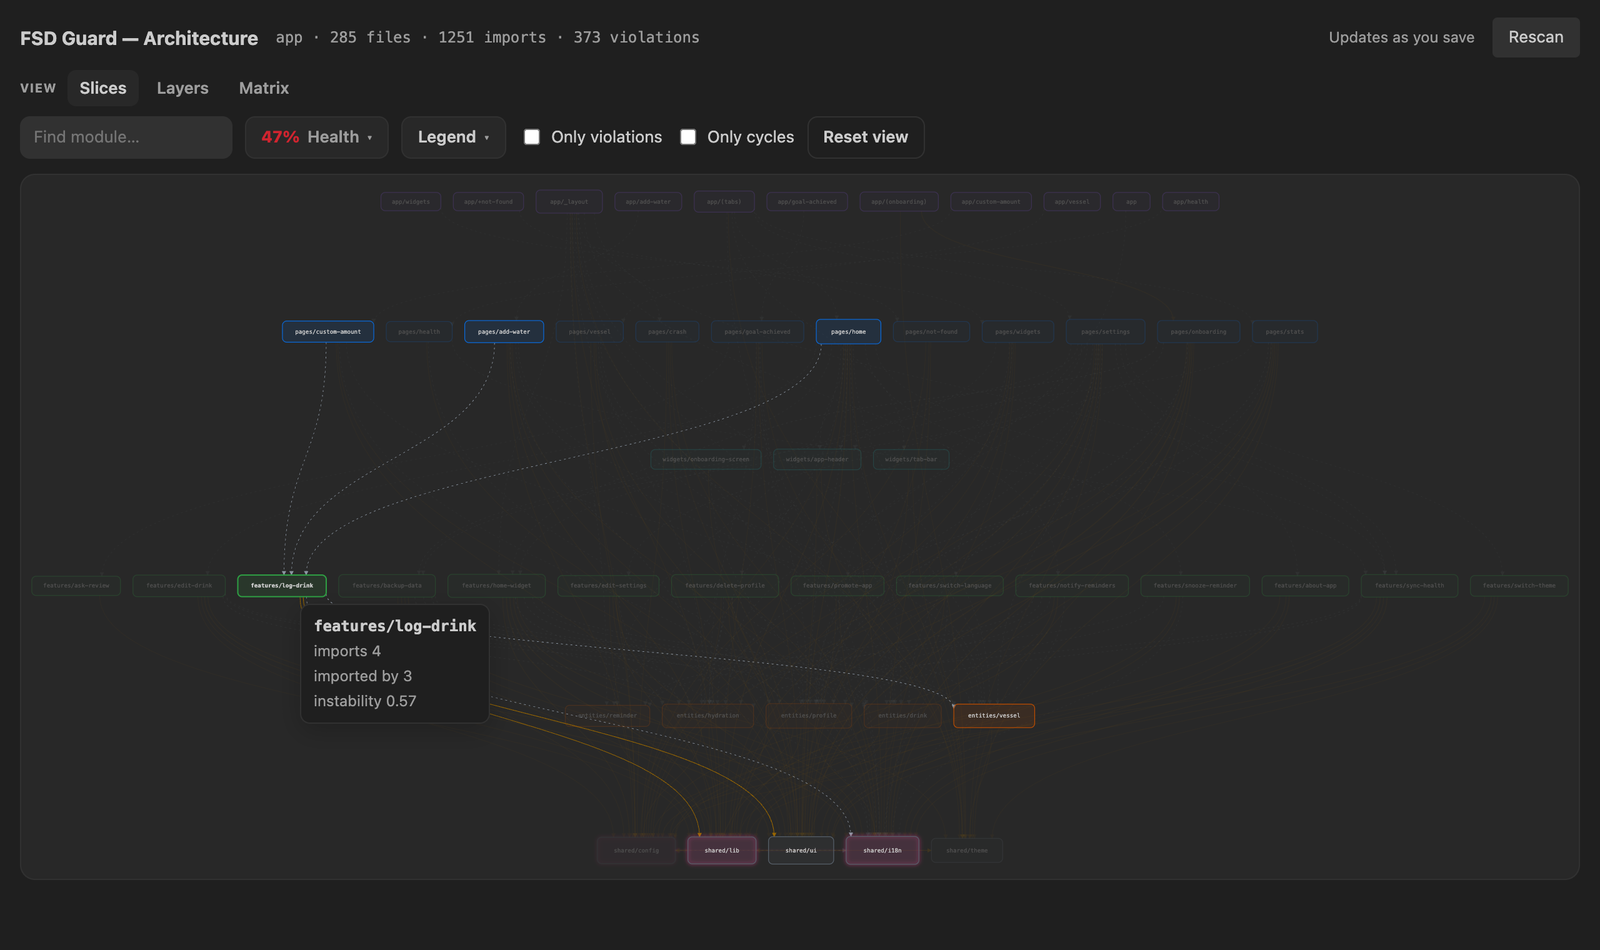The image size is (1600, 950).
Task: Select the entities/profile node
Action: pyautogui.click(x=809, y=715)
